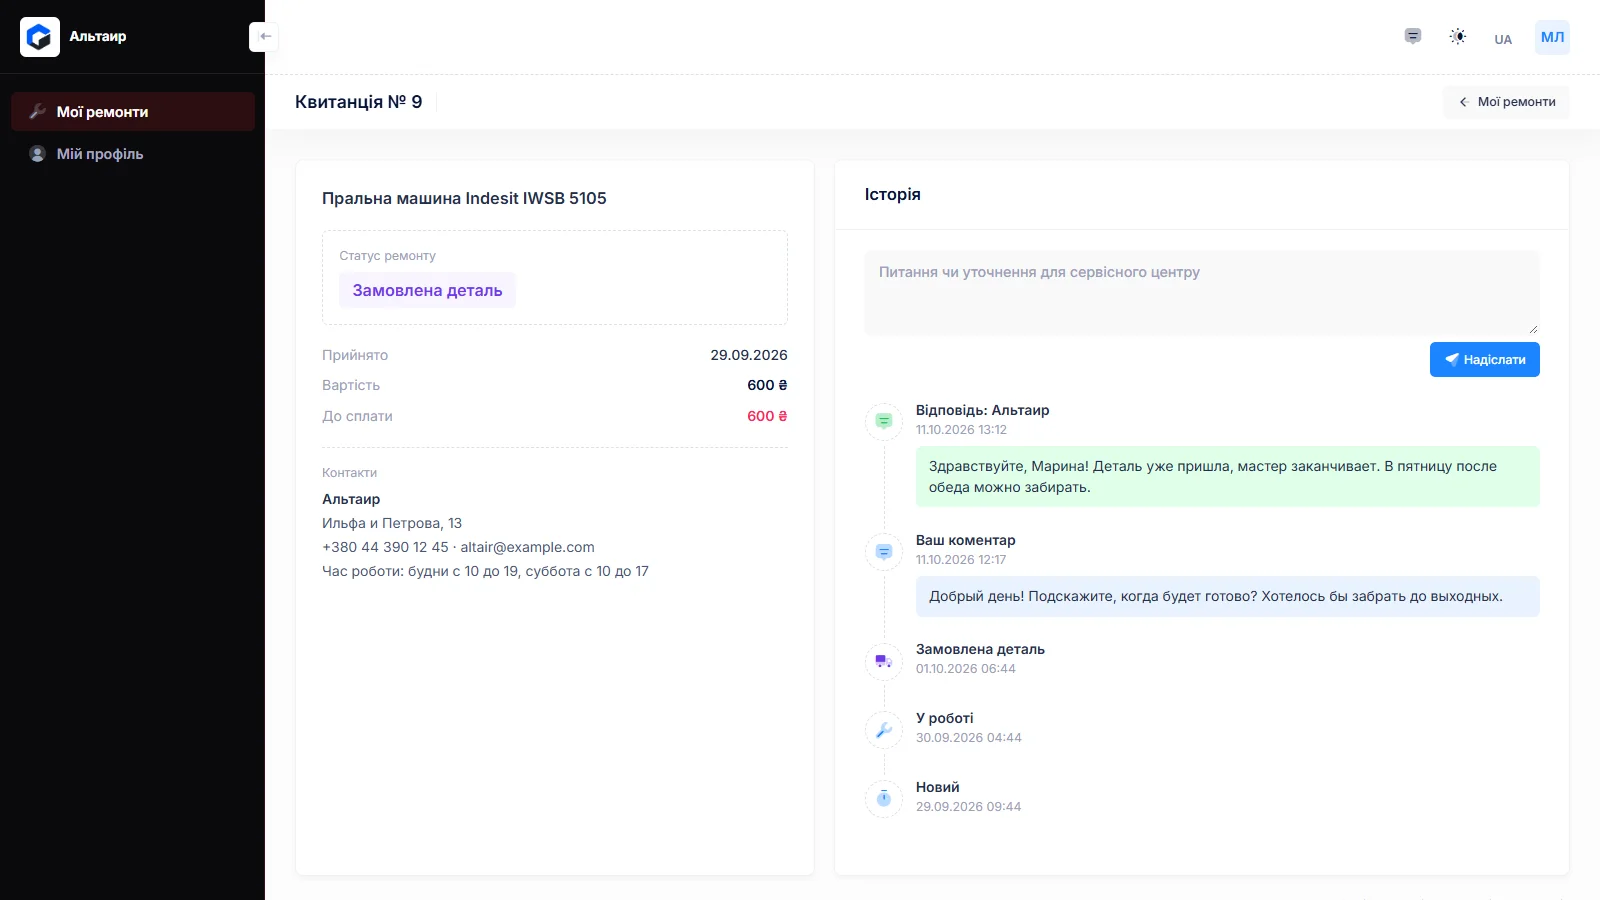Click the wrench icon for У роботі
This screenshot has width=1600, height=900.
[884, 729]
